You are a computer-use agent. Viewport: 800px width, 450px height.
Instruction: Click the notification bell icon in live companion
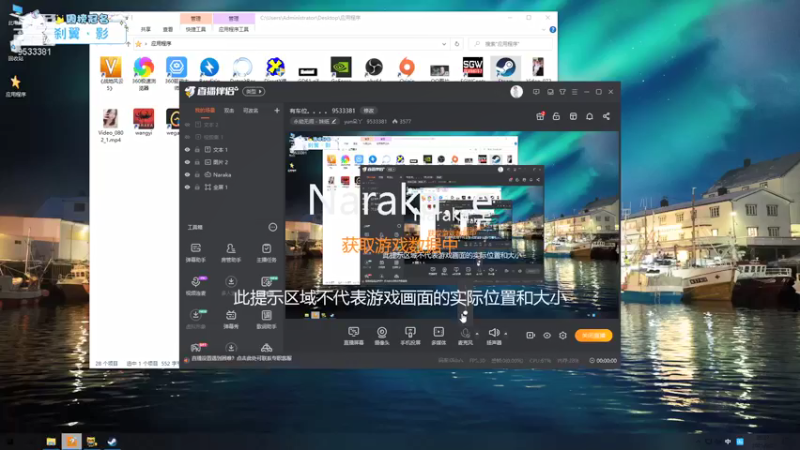(x=589, y=116)
